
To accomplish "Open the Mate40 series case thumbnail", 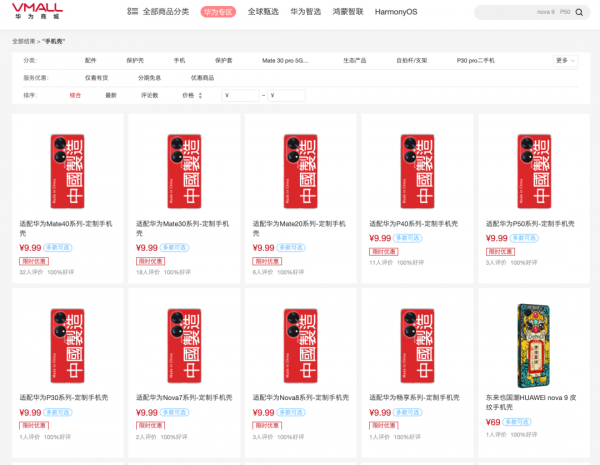I will (x=67, y=171).
